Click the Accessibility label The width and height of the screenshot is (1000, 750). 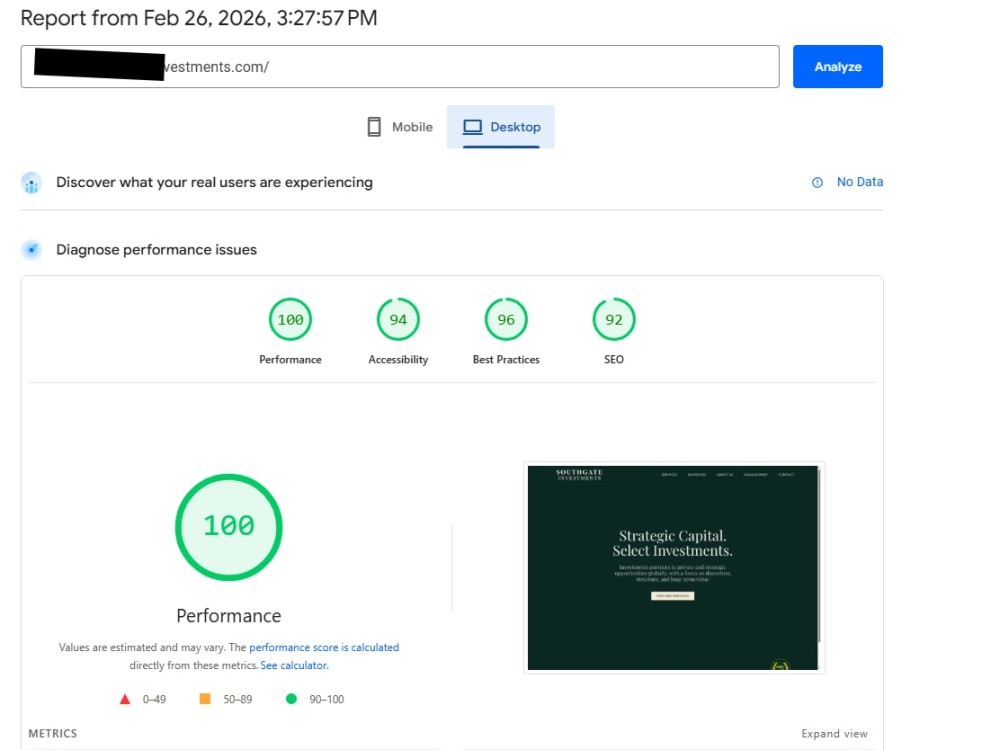click(398, 360)
